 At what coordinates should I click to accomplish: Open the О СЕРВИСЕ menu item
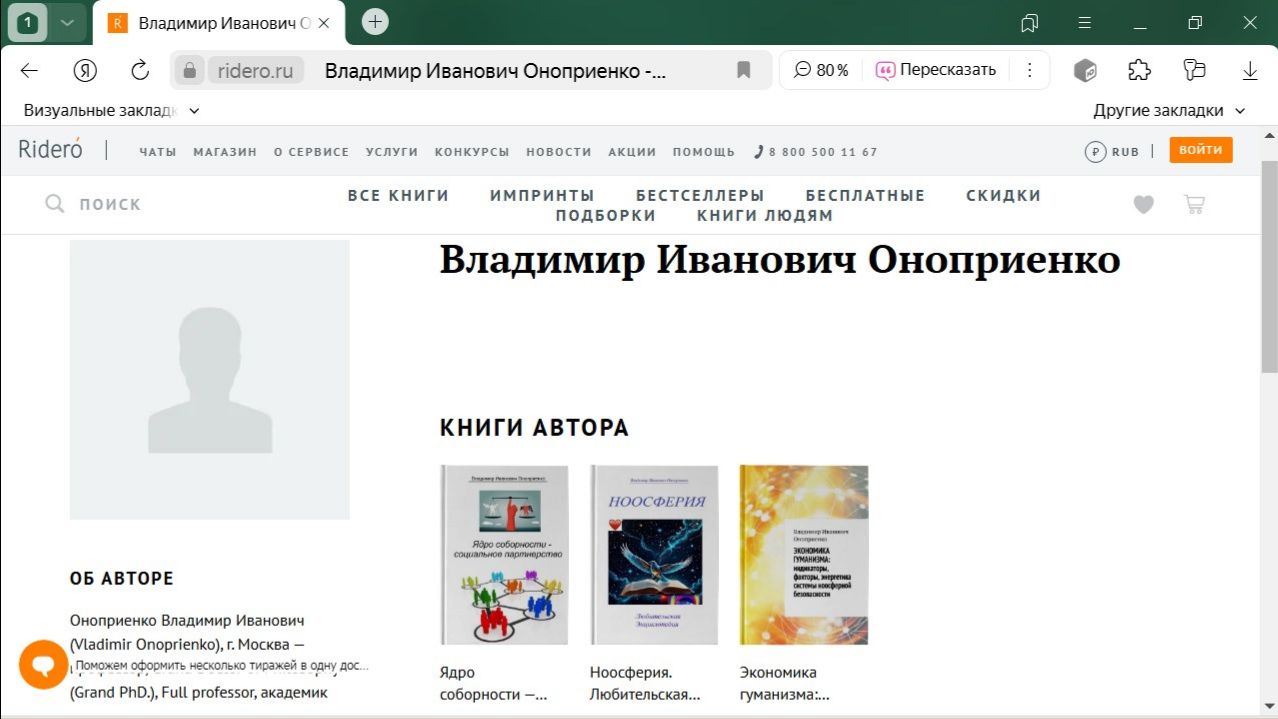(311, 152)
